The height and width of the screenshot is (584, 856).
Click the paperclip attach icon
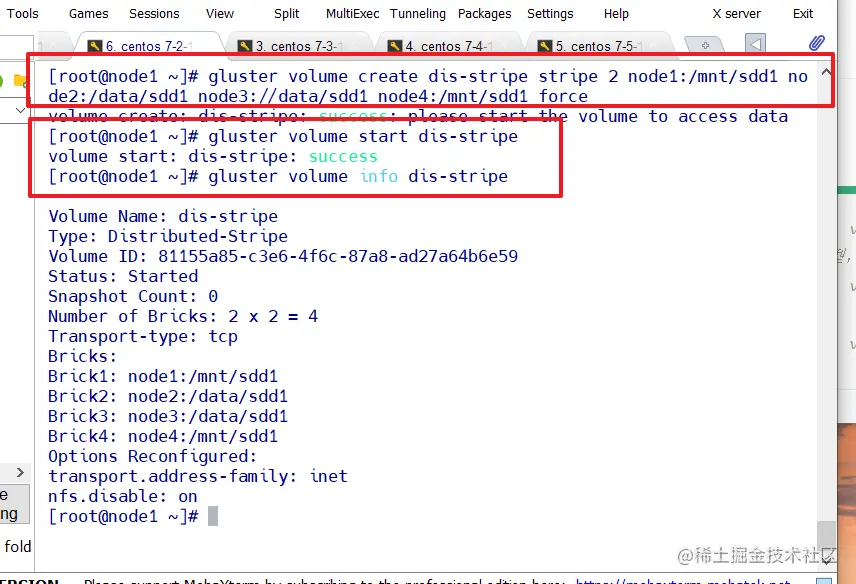coord(817,43)
